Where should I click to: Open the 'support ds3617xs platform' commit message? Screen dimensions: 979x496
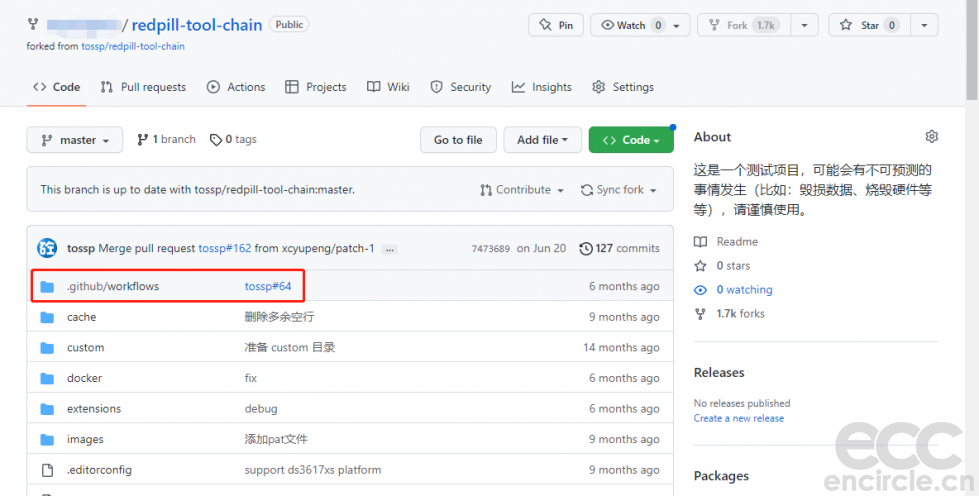tap(313, 470)
